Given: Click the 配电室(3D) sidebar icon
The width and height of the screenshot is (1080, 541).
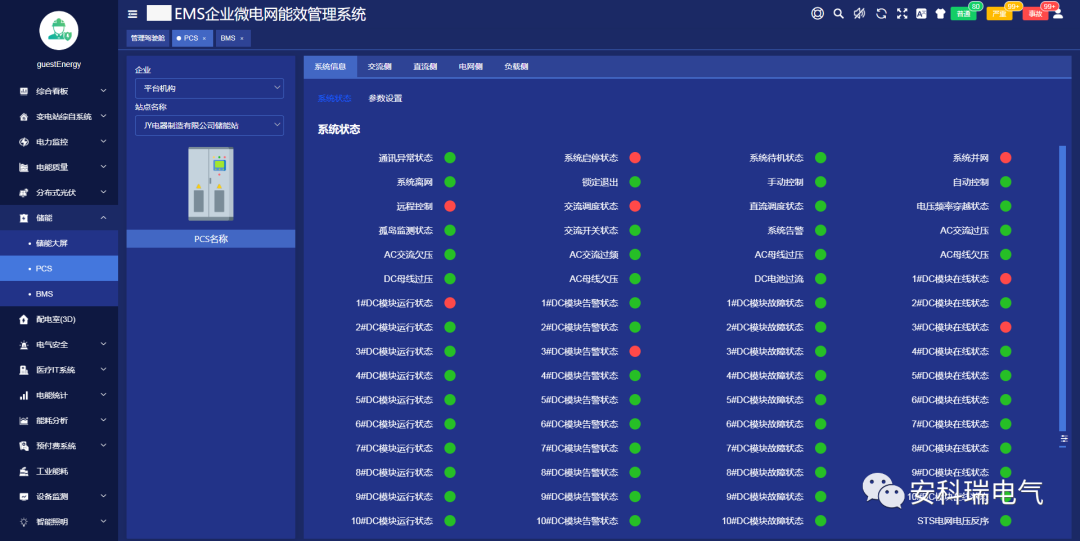Looking at the screenshot, I should point(23,319).
